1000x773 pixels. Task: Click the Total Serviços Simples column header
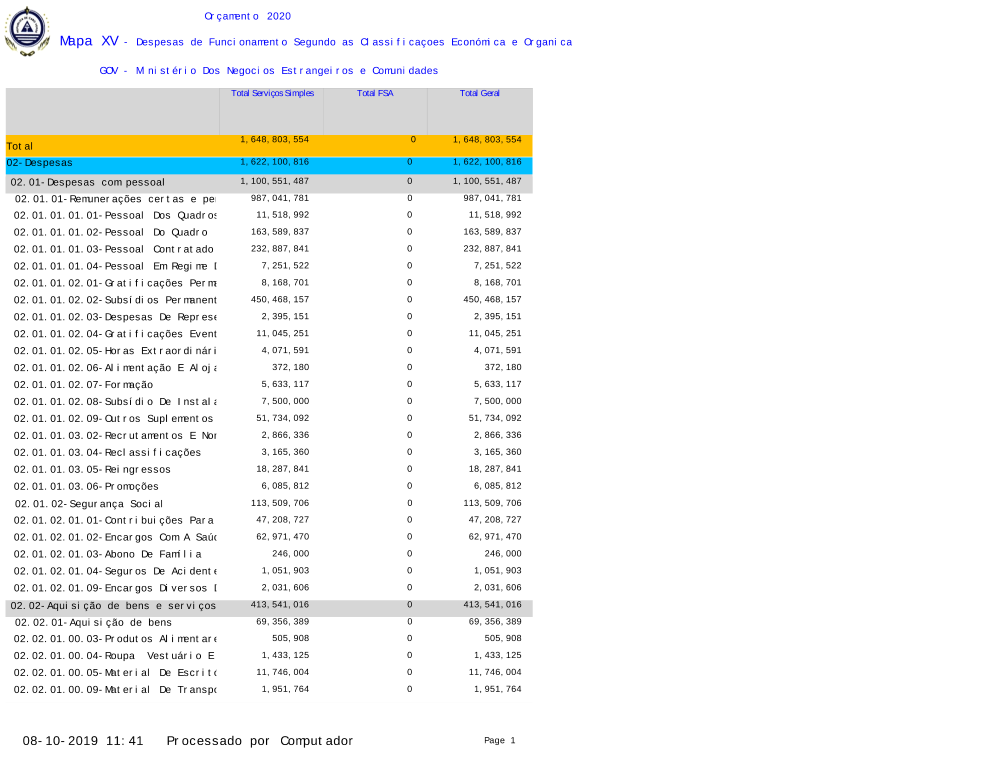pyautogui.click(x=272, y=93)
